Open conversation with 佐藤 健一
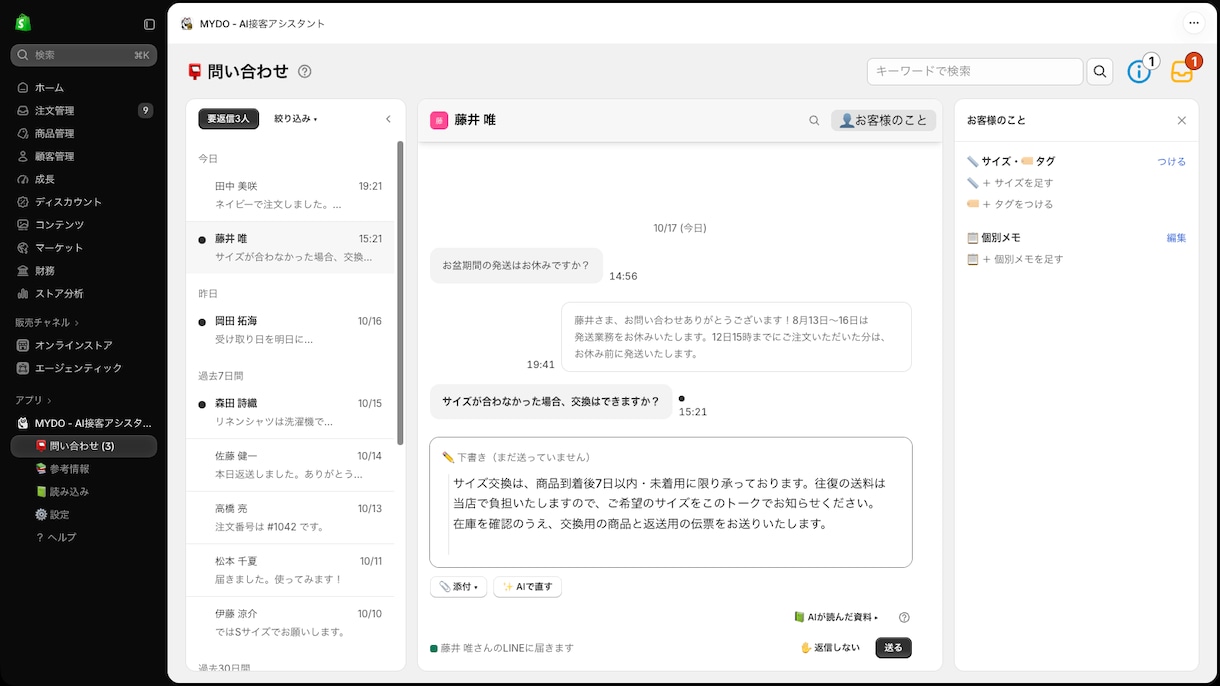Image resolution: width=1220 pixels, height=686 pixels. (291, 465)
